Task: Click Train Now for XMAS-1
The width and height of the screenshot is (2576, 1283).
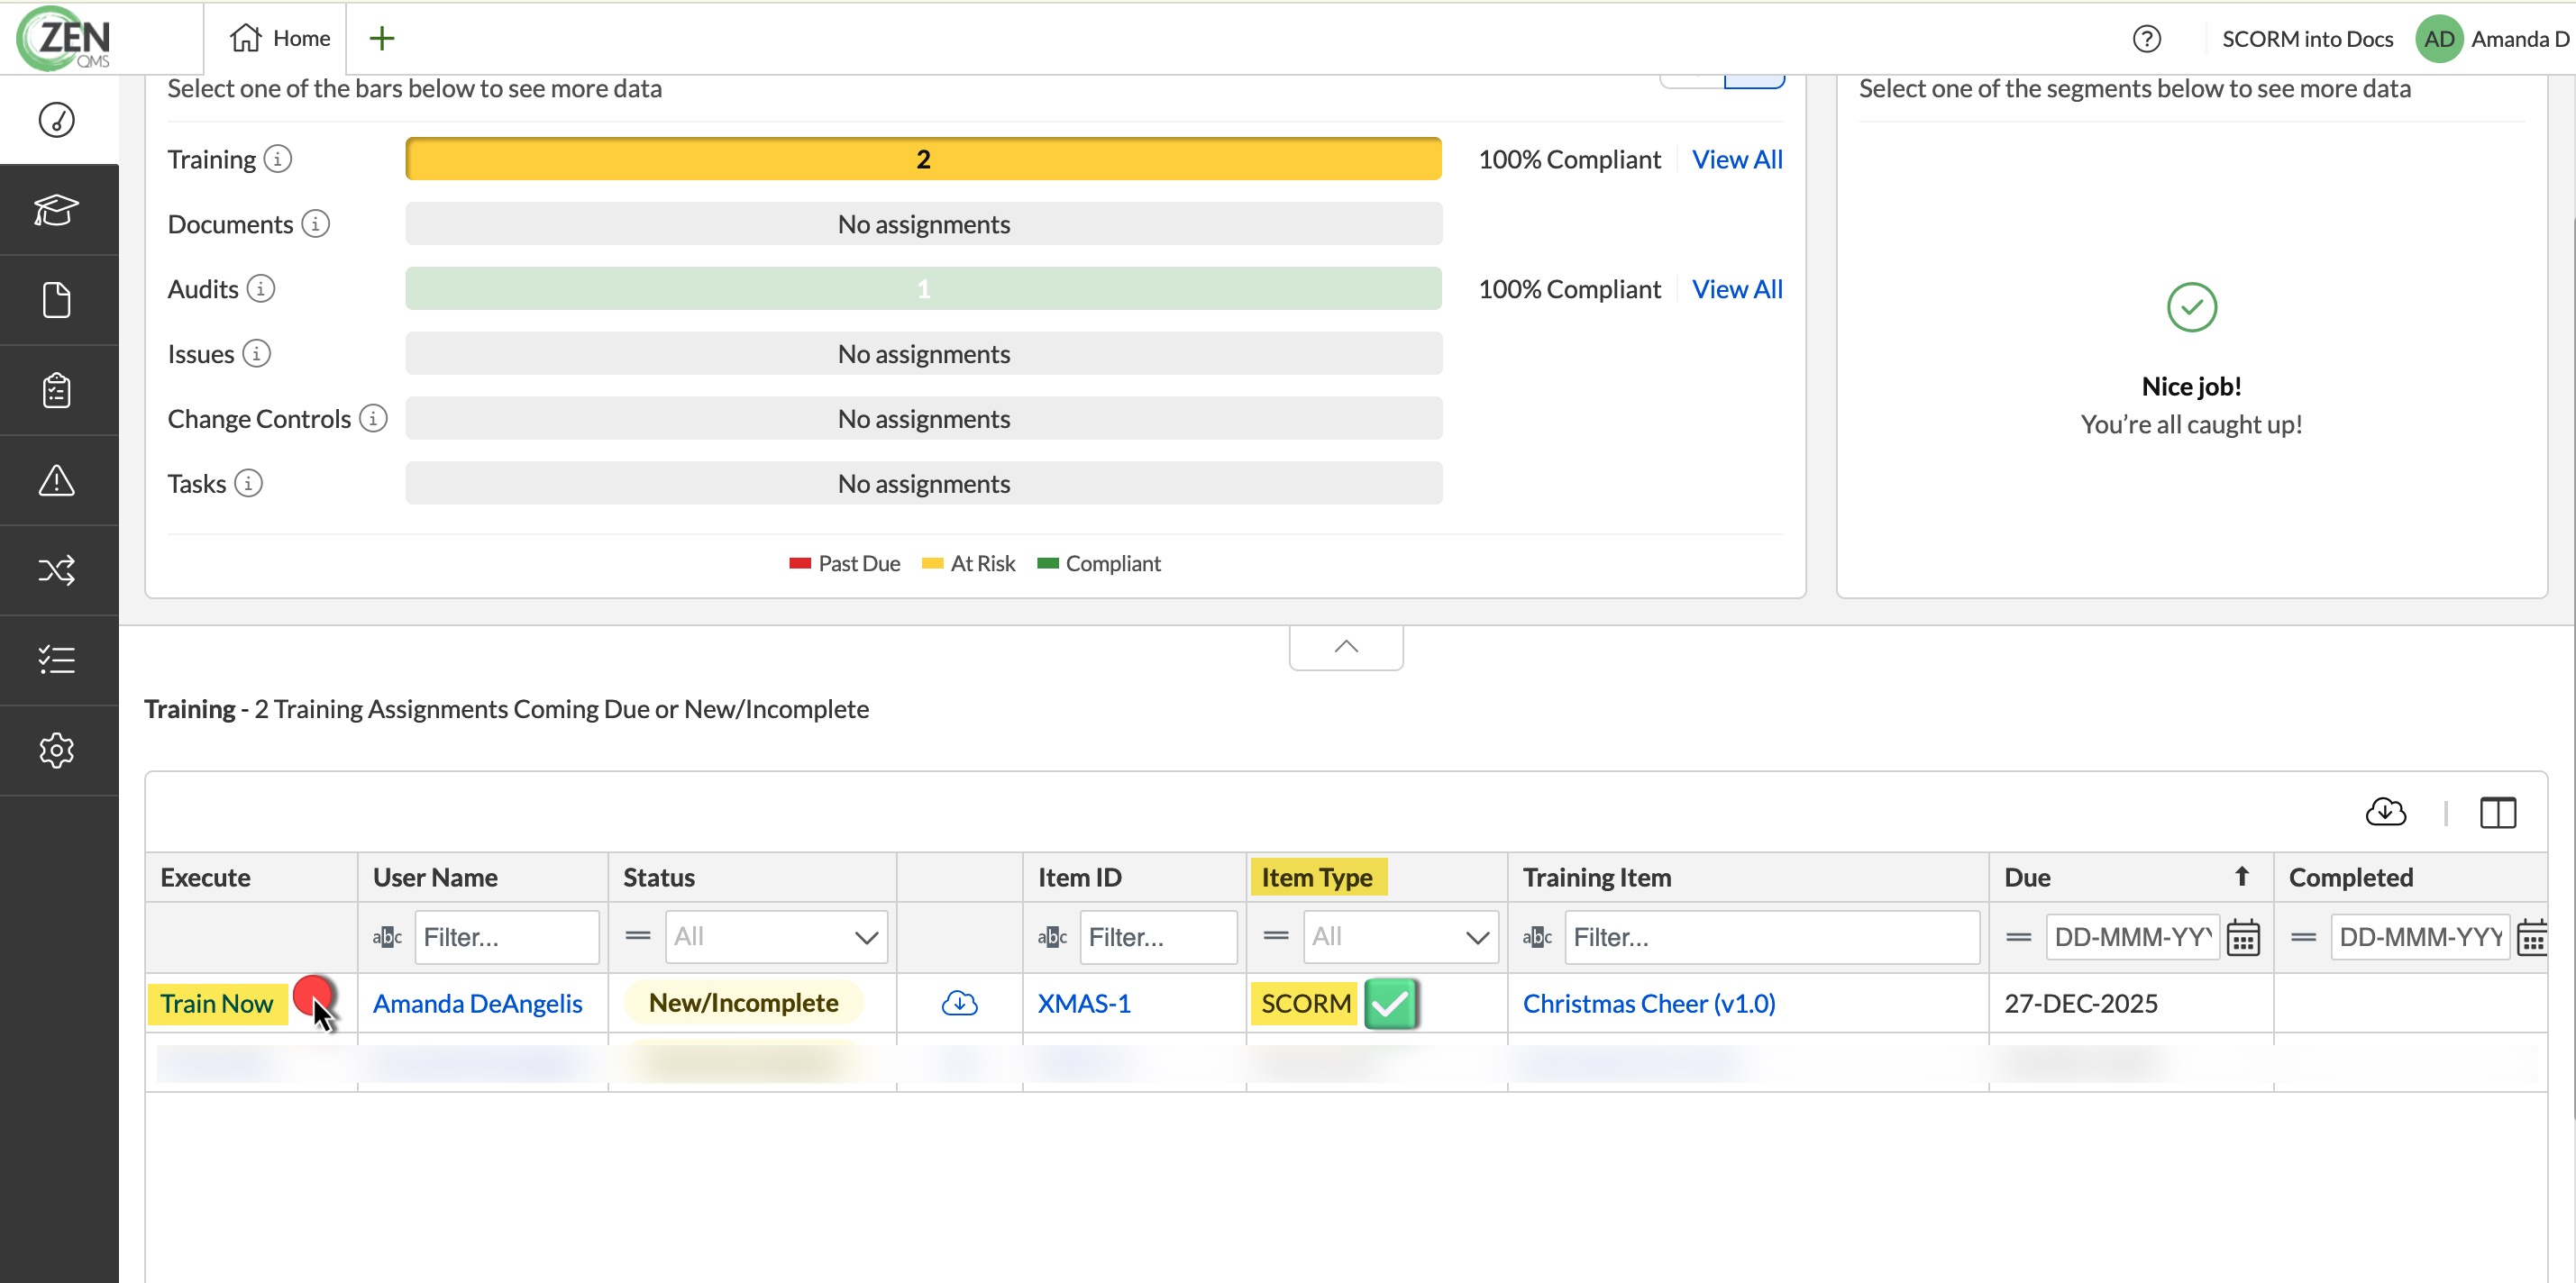Action: (217, 1003)
